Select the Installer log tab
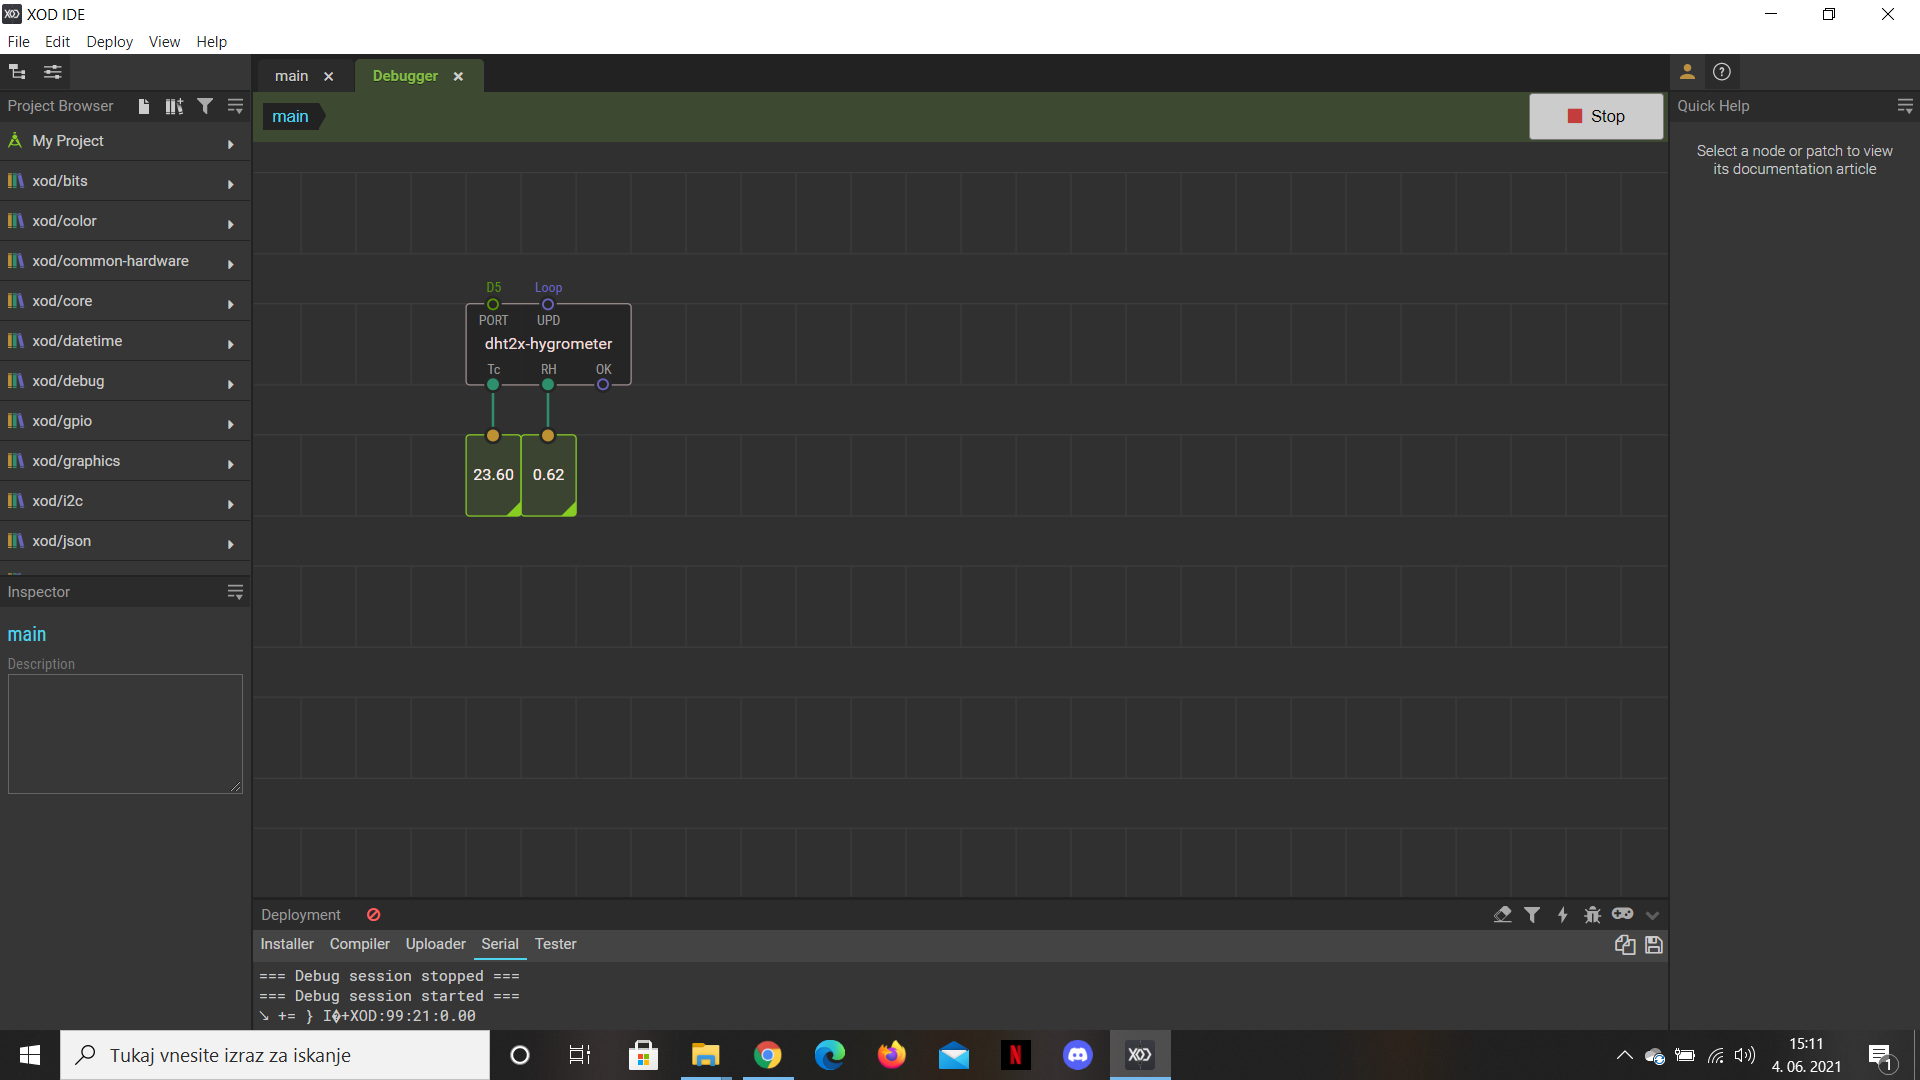1920x1080 pixels. click(287, 944)
